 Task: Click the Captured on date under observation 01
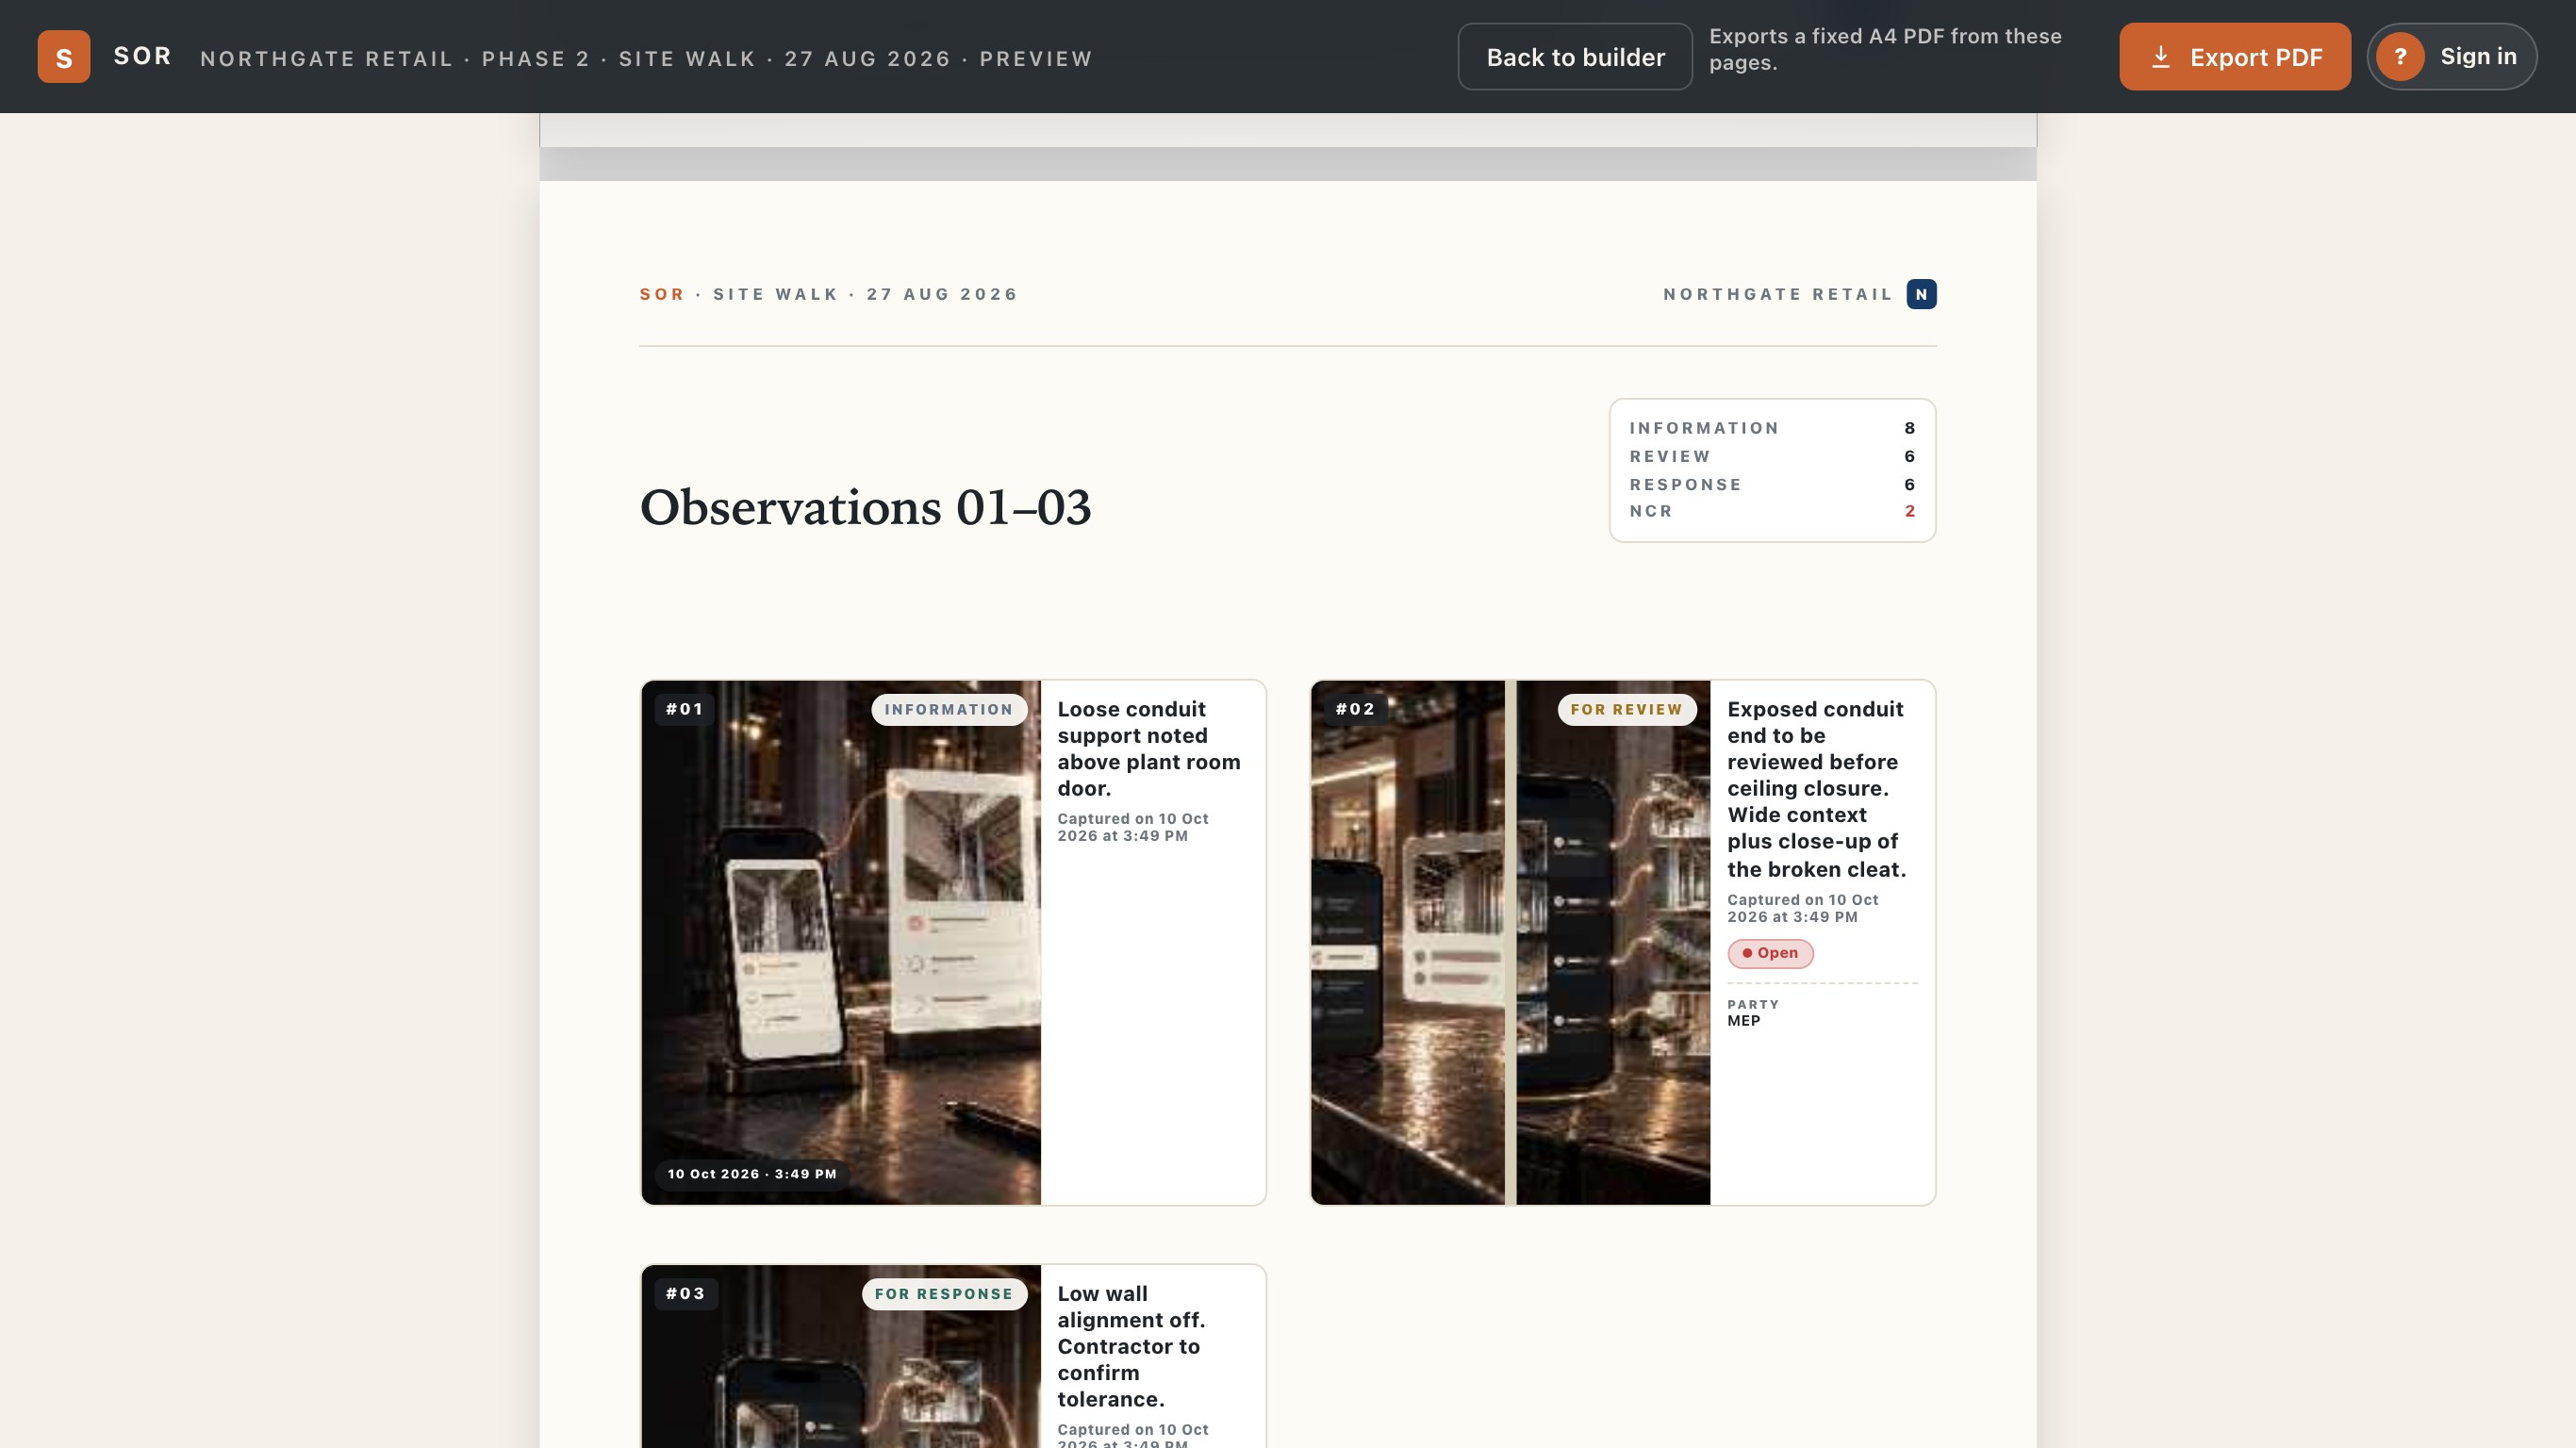click(x=1133, y=827)
